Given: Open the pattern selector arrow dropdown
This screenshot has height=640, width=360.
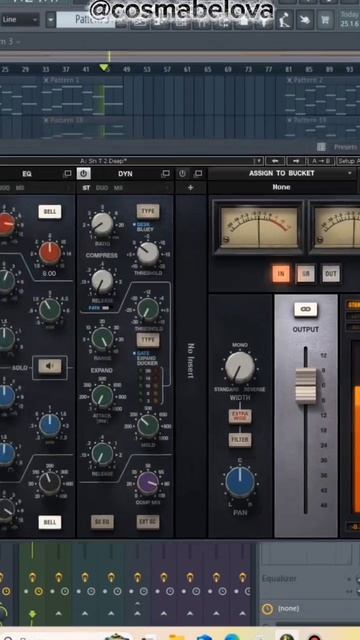Looking at the screenshot, I should tap(51, 19).
